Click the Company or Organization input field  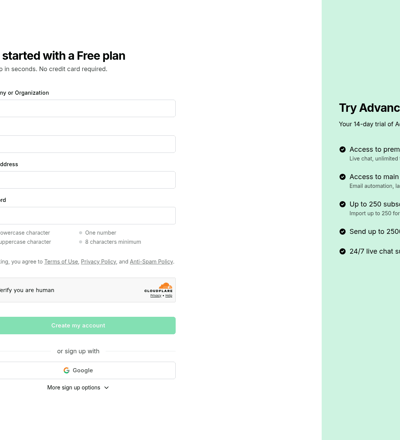pos(87,108)
